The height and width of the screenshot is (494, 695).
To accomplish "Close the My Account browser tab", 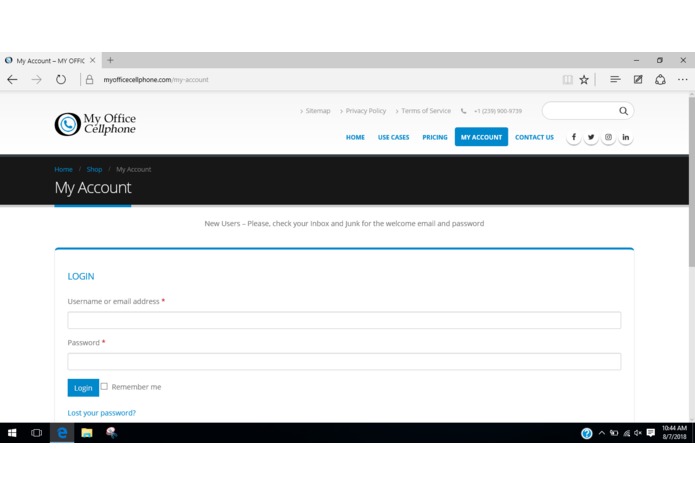I will click(x=93, y=60).
